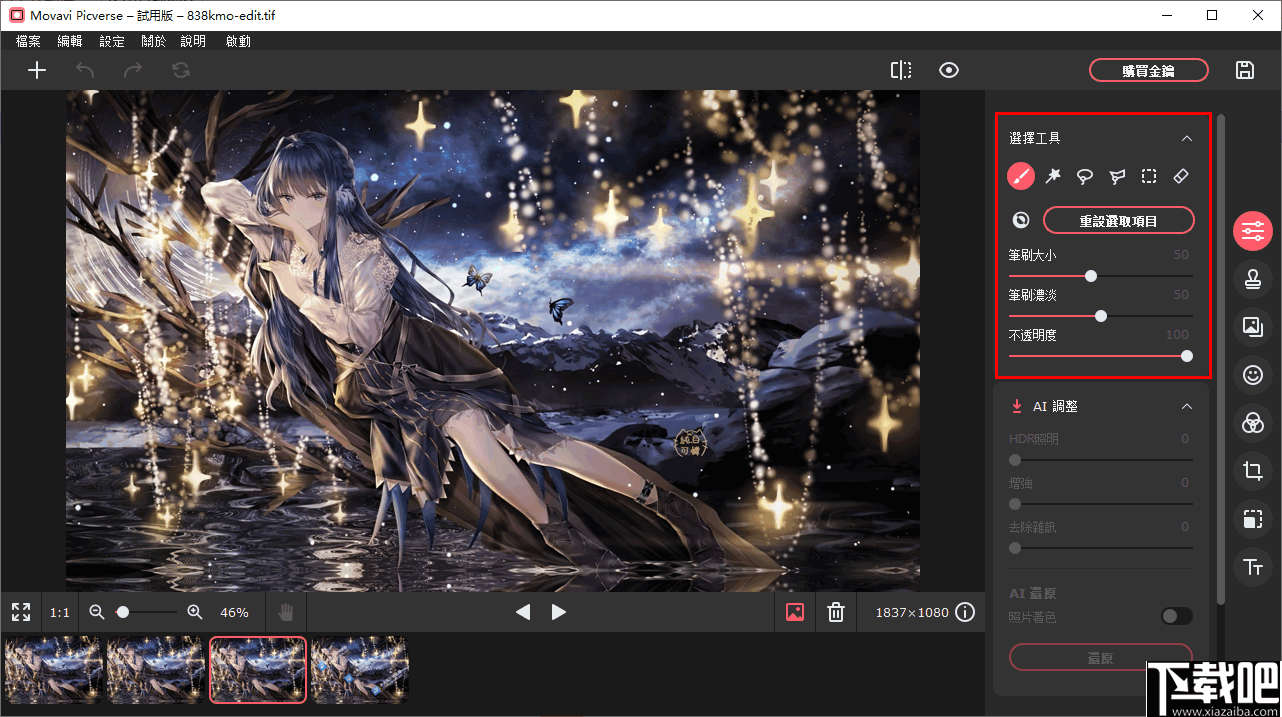The height and width of the screenshot is (717, 1282).
Task: Collapse the 選擇工具 section chevron
Action: tap(1187, 139)
